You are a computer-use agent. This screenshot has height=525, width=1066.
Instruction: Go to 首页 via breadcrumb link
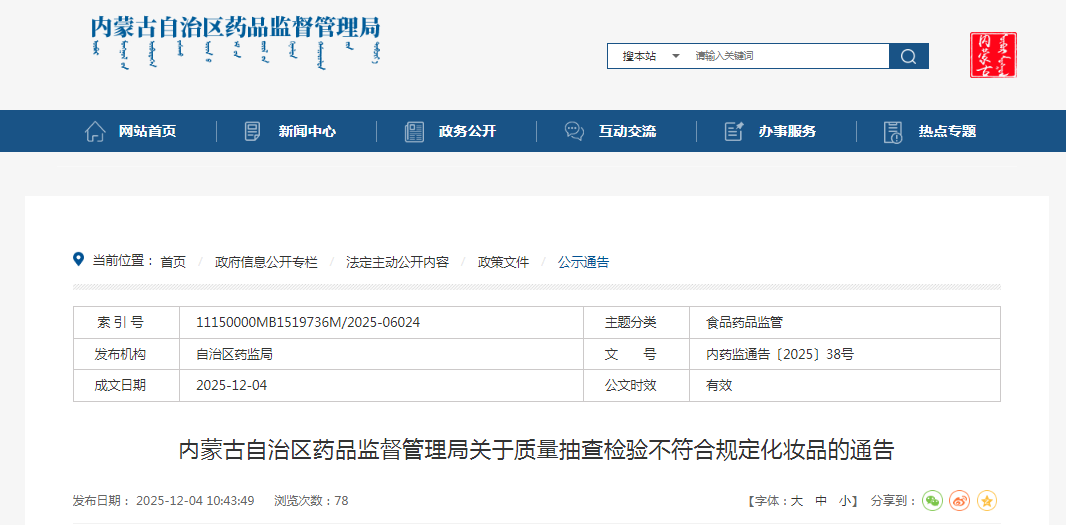173,262
